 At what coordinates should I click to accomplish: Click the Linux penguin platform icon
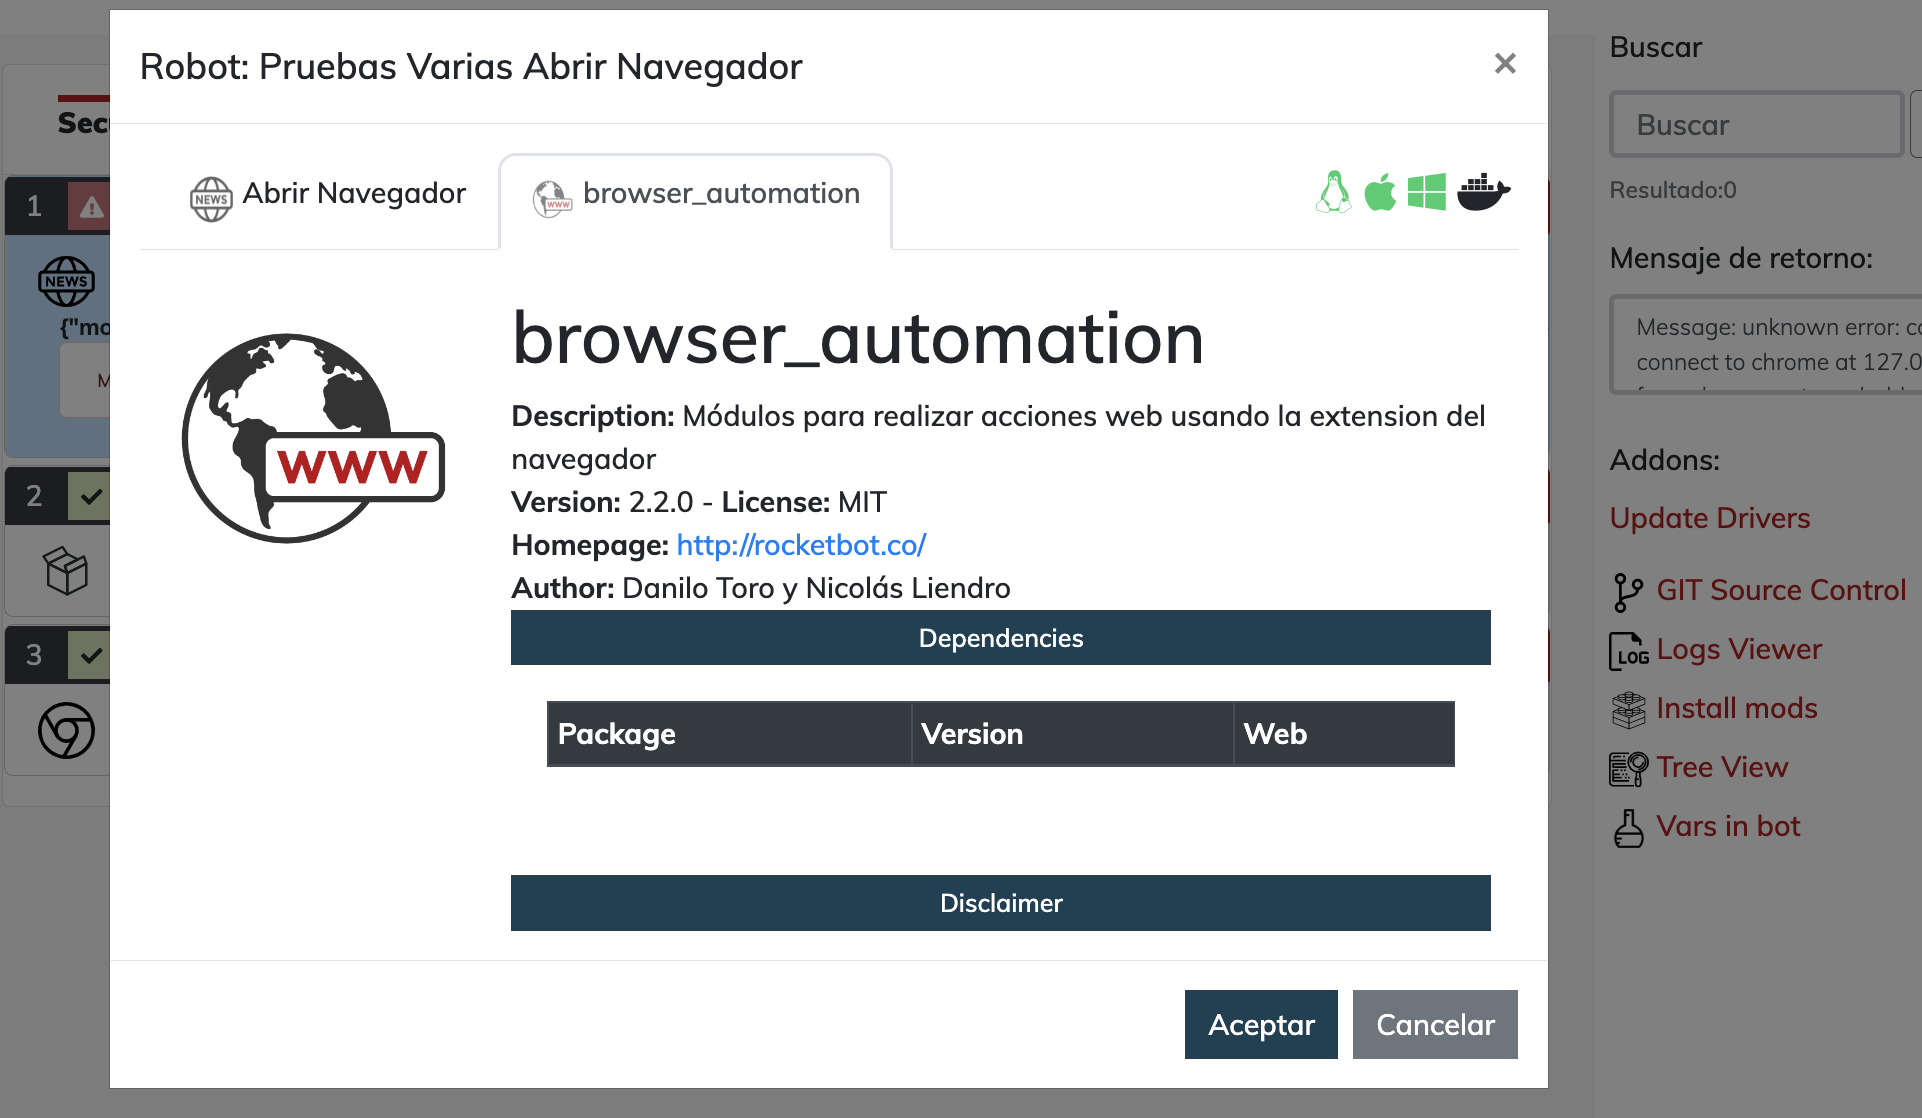[x=1333, y=192]
